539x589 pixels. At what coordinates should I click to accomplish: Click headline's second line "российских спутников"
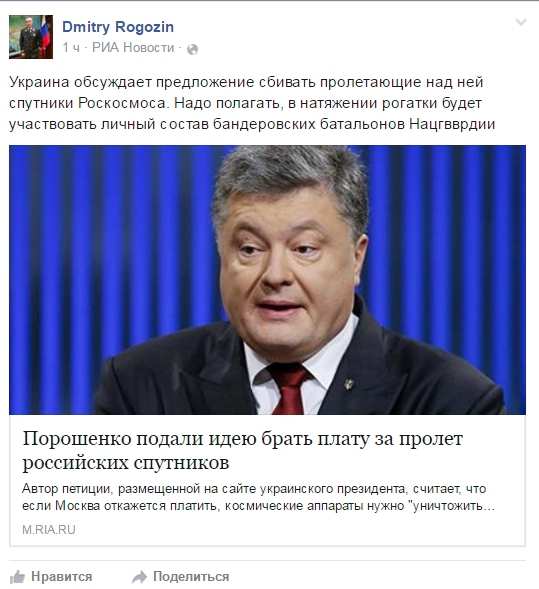125,462
